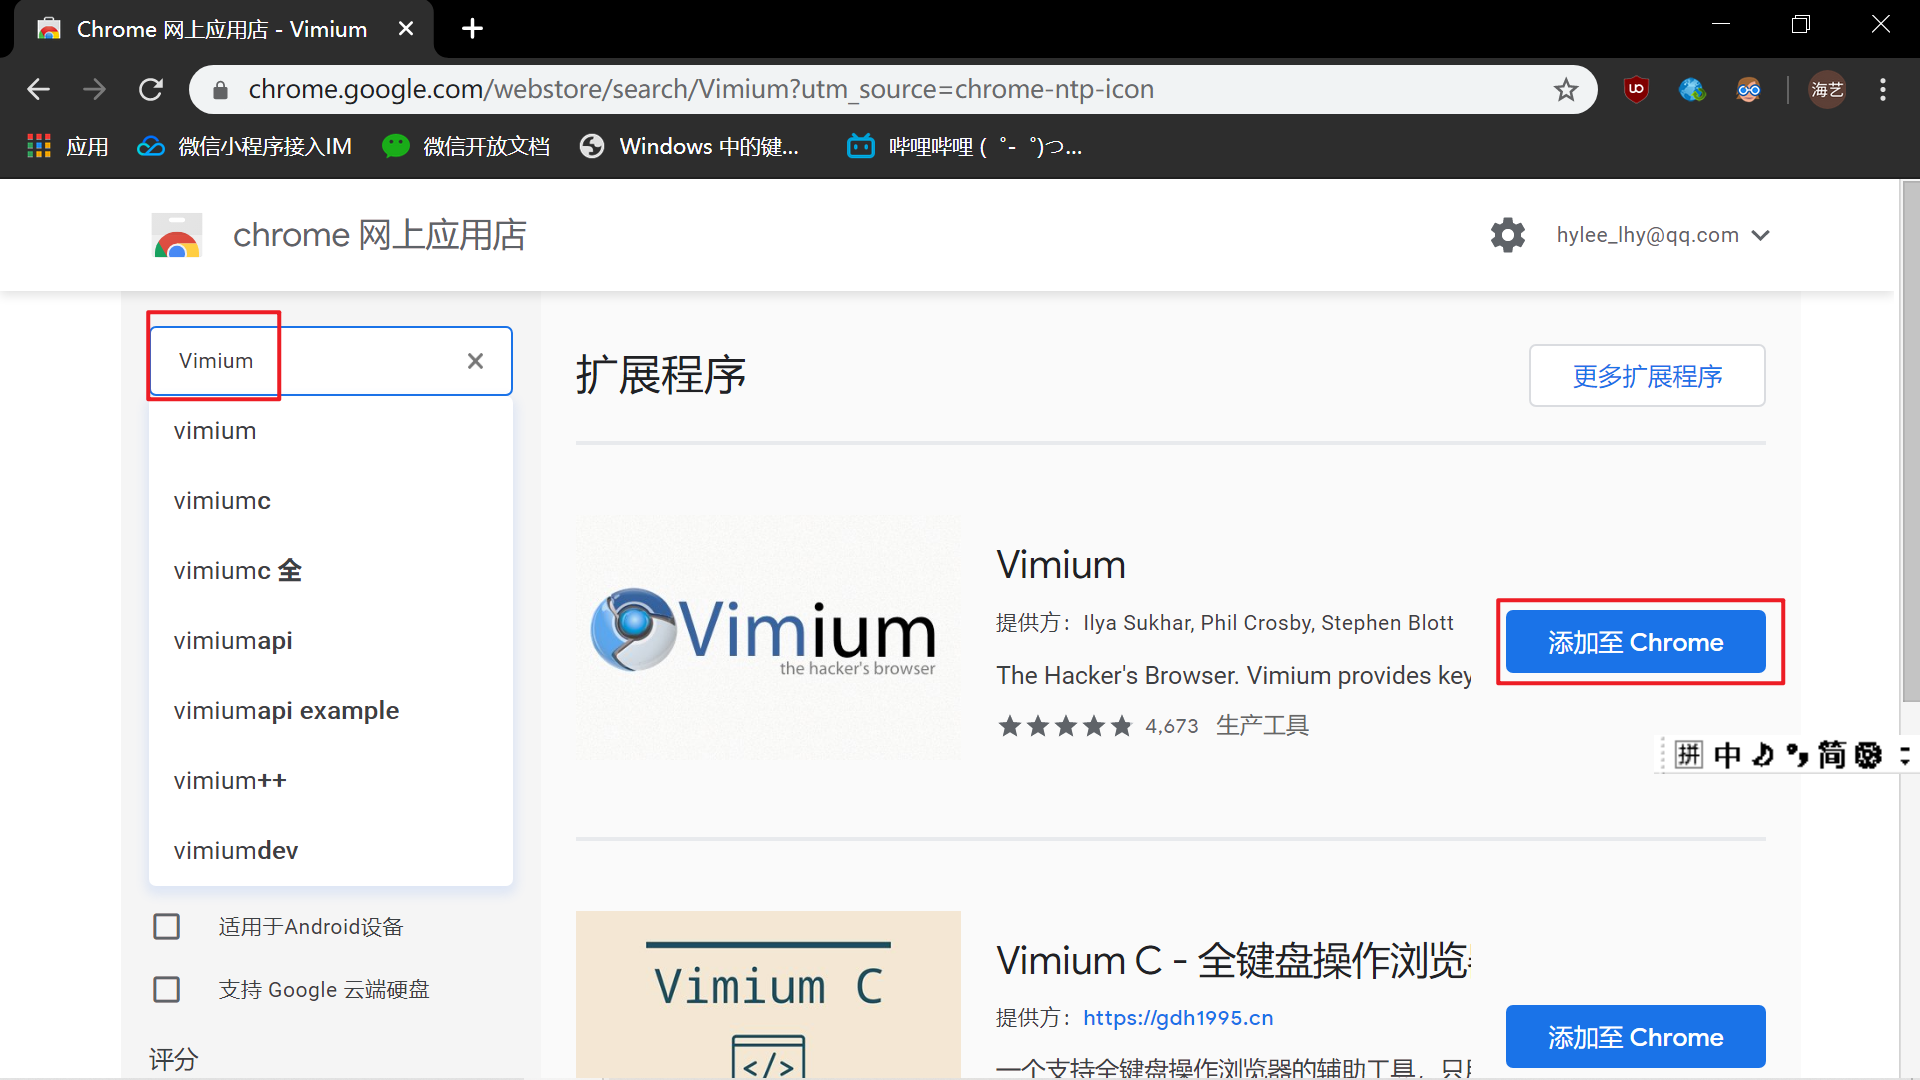Image resolution: width=1920 pixels, height=1080 pixels.
Task: Reload the current page
Action: (x=151, y=89)
